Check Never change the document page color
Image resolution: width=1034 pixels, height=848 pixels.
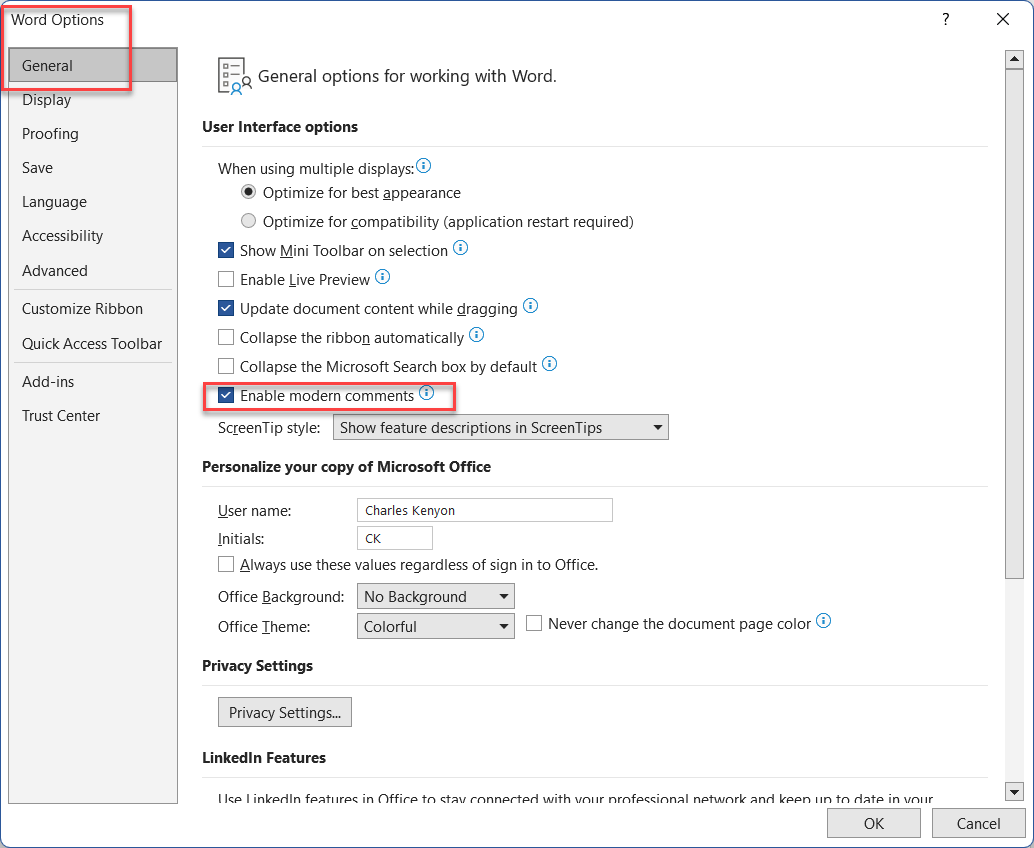(534, 623)
